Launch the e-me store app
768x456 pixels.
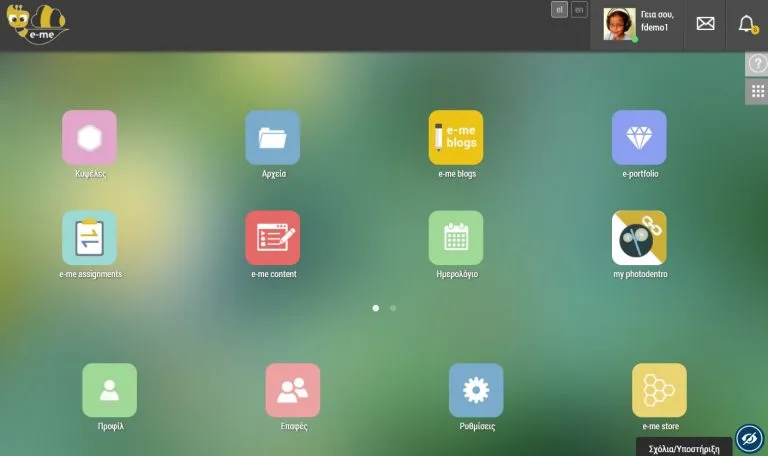pos(659,390)
